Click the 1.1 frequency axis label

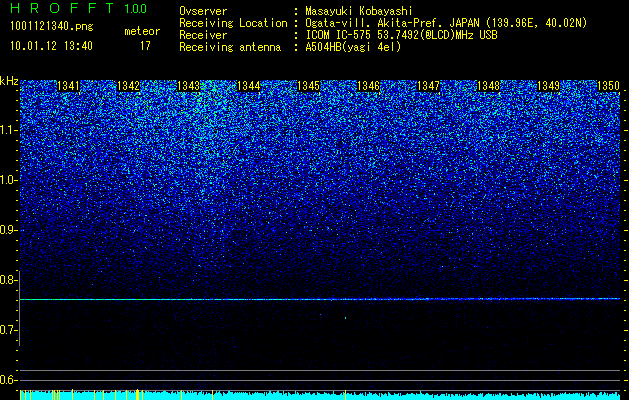coord(8,130)
